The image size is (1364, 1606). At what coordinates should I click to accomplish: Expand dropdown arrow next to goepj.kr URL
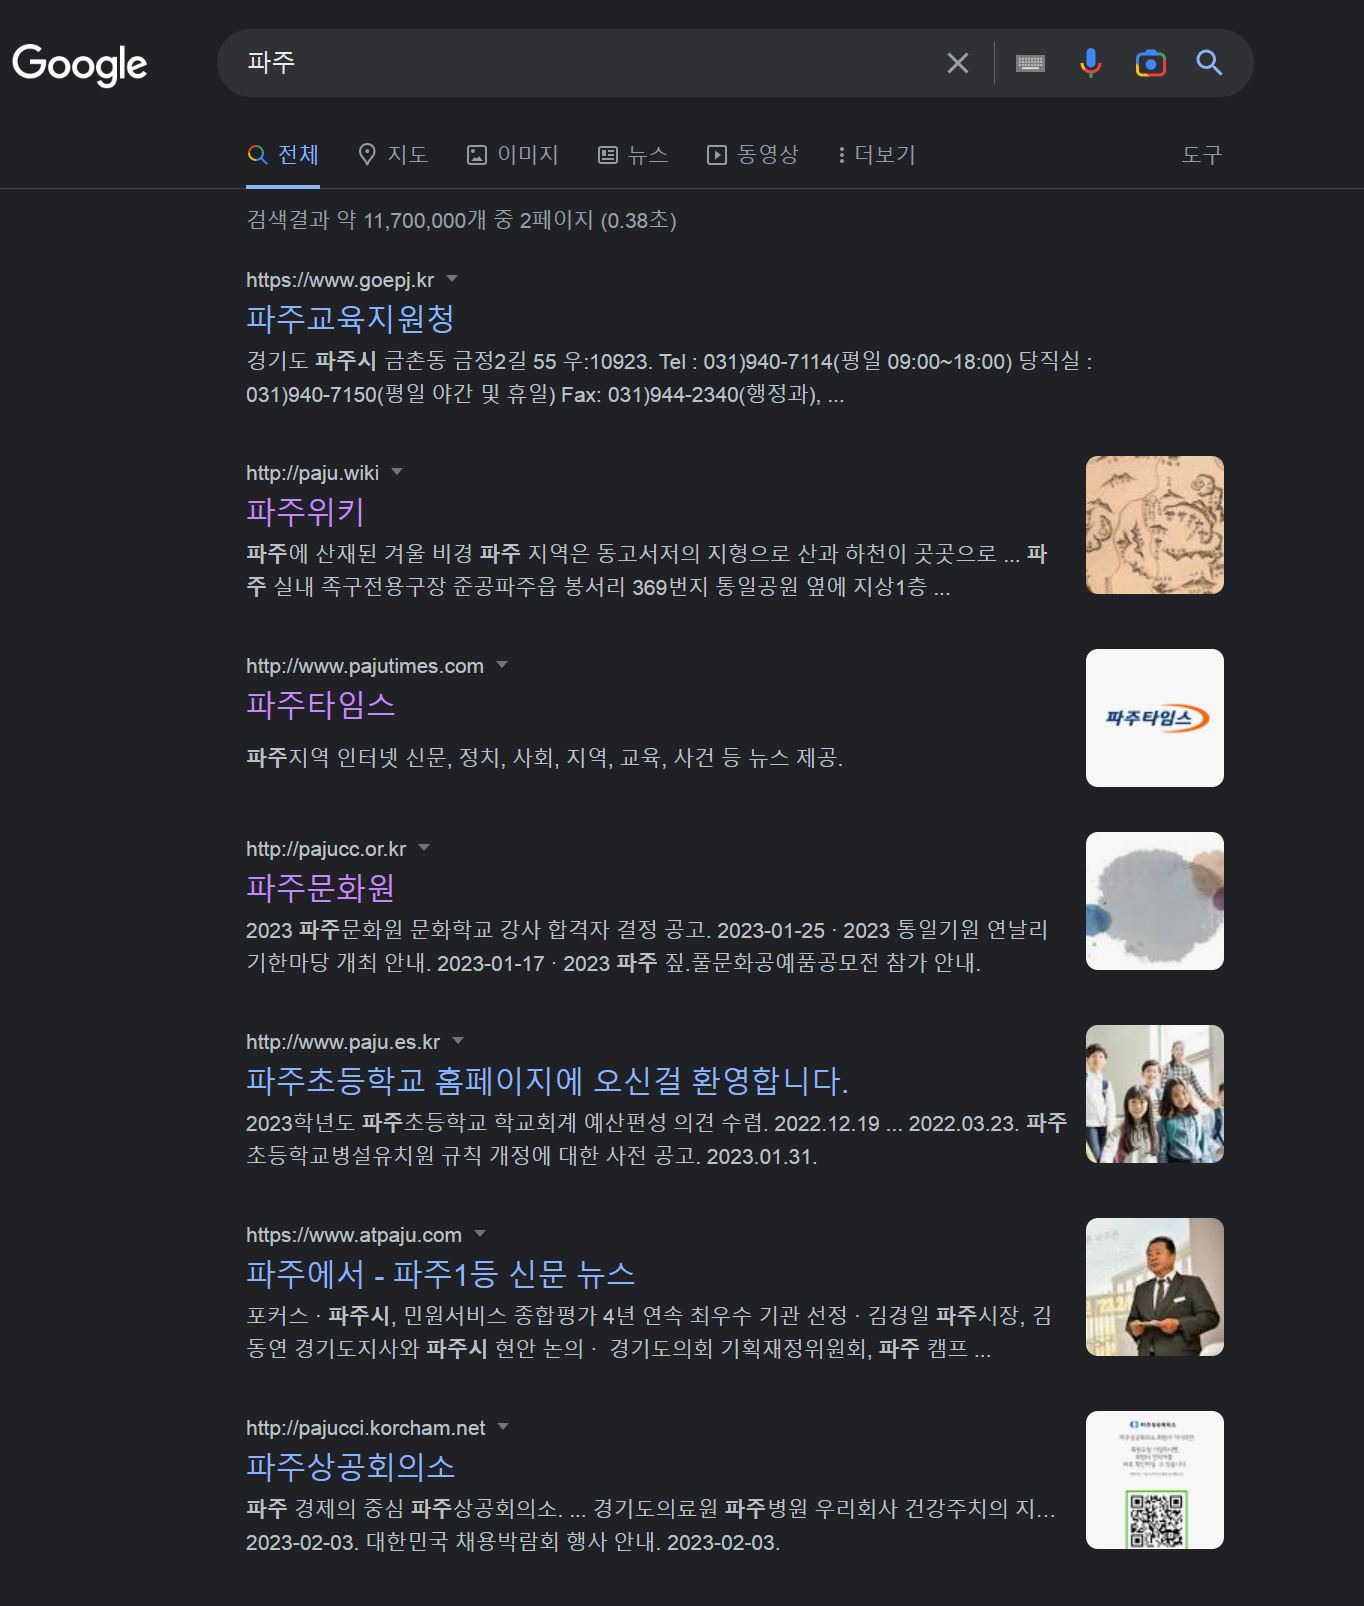pos(452,279)
